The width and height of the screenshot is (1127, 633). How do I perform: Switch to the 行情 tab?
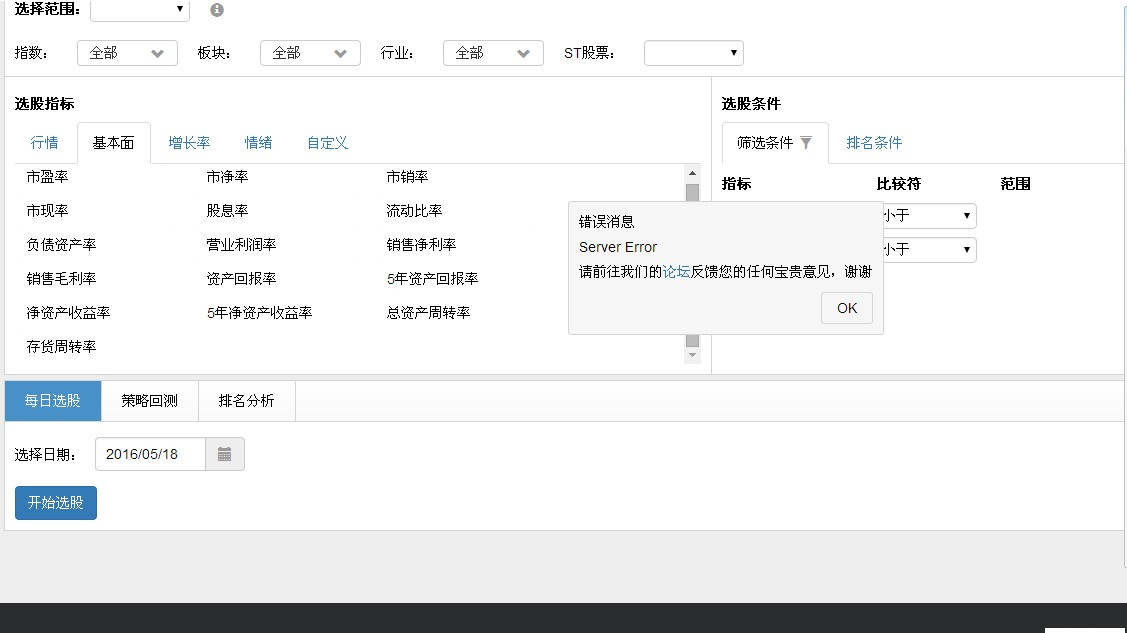pyautogui.click(x=45, y=143)
